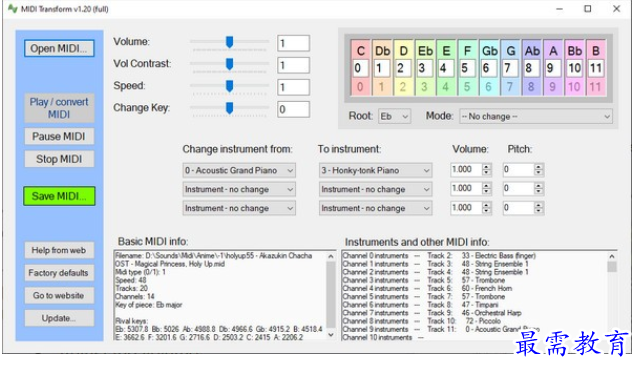Click the Vol Contrast slider handle
The image size is (637, 375).
click(x=230, y=64)
